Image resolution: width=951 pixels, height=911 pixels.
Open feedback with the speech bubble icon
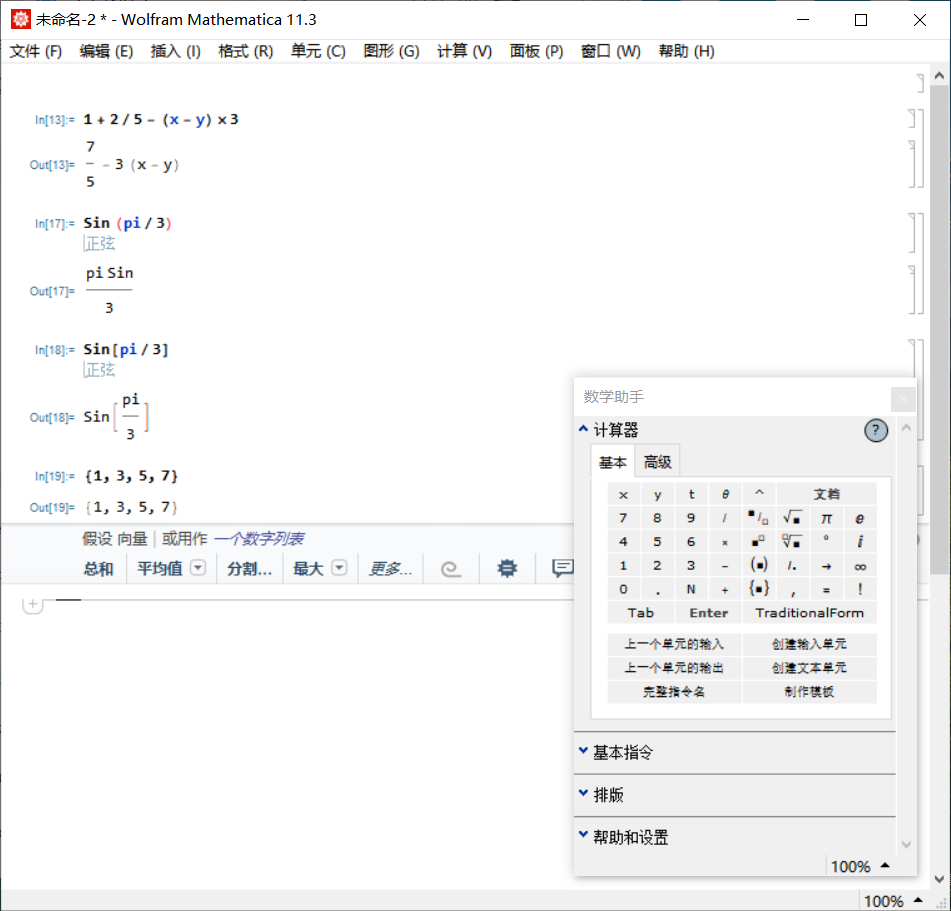pos(563,567)
